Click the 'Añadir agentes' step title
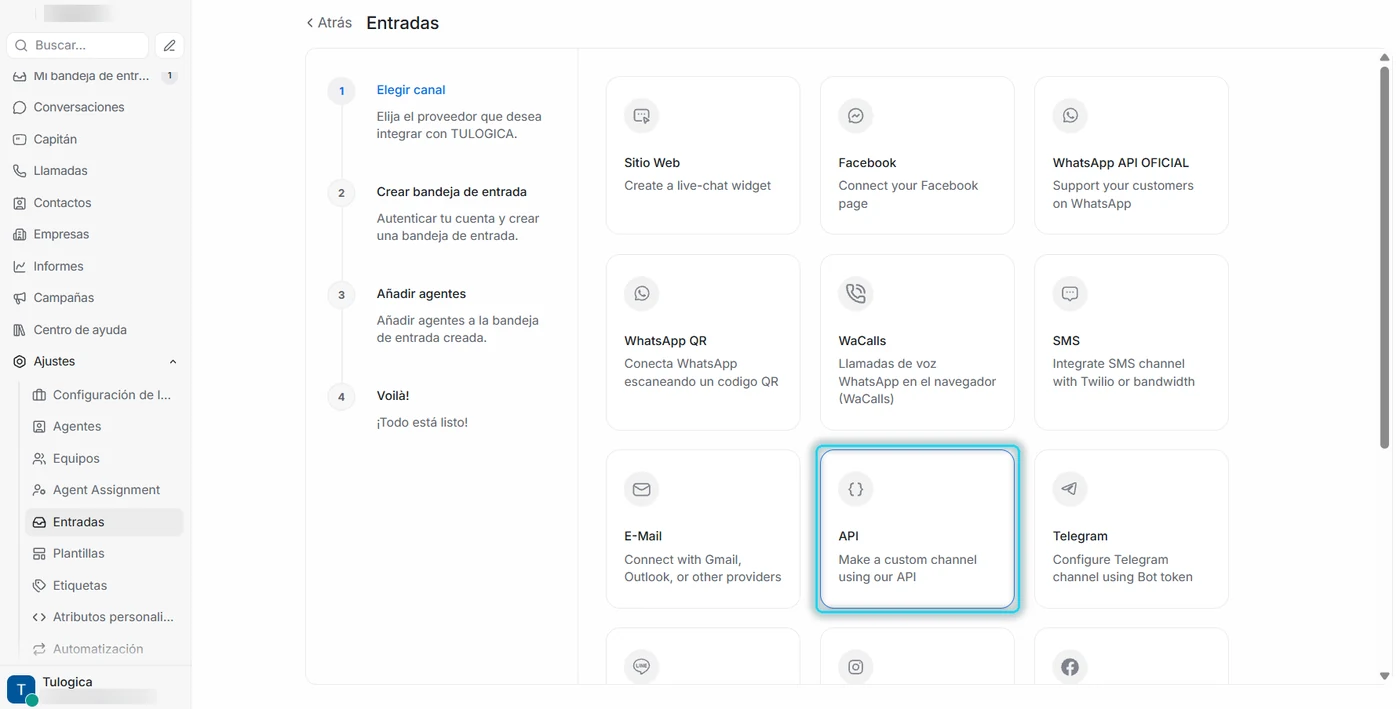 421,294
